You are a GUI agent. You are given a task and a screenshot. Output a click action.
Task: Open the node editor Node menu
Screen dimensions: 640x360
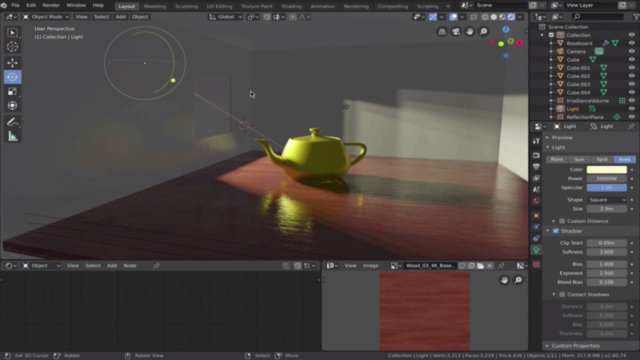[x=130, y=266]
